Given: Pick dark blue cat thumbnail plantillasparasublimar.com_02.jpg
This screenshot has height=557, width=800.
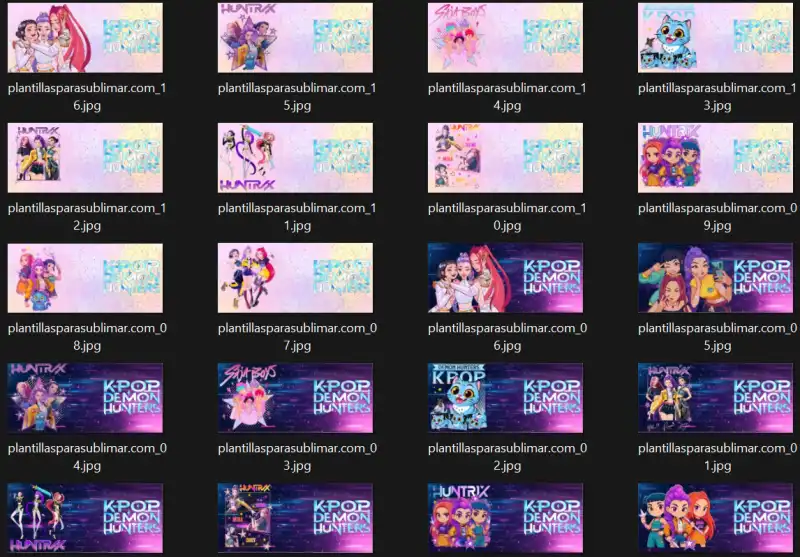Looking at the screenshot, I should coord(505,398).
